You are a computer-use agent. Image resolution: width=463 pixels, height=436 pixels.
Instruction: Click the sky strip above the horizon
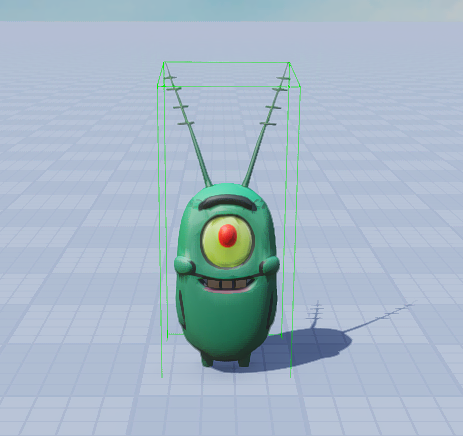pyautogui.click(x=231, y=11)
